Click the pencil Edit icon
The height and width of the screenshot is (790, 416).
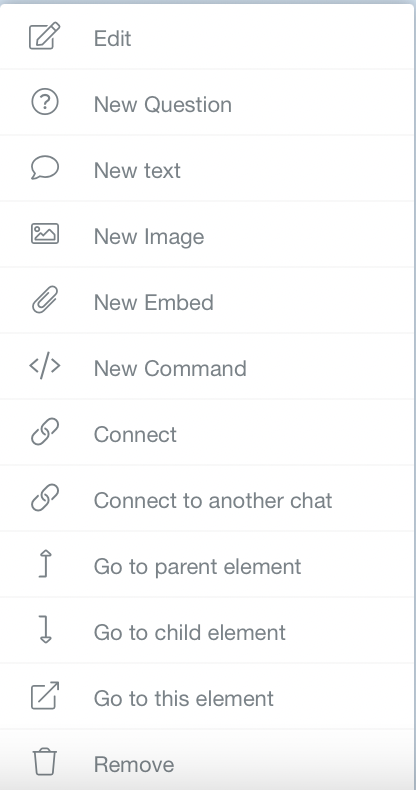tap(45, 36)
